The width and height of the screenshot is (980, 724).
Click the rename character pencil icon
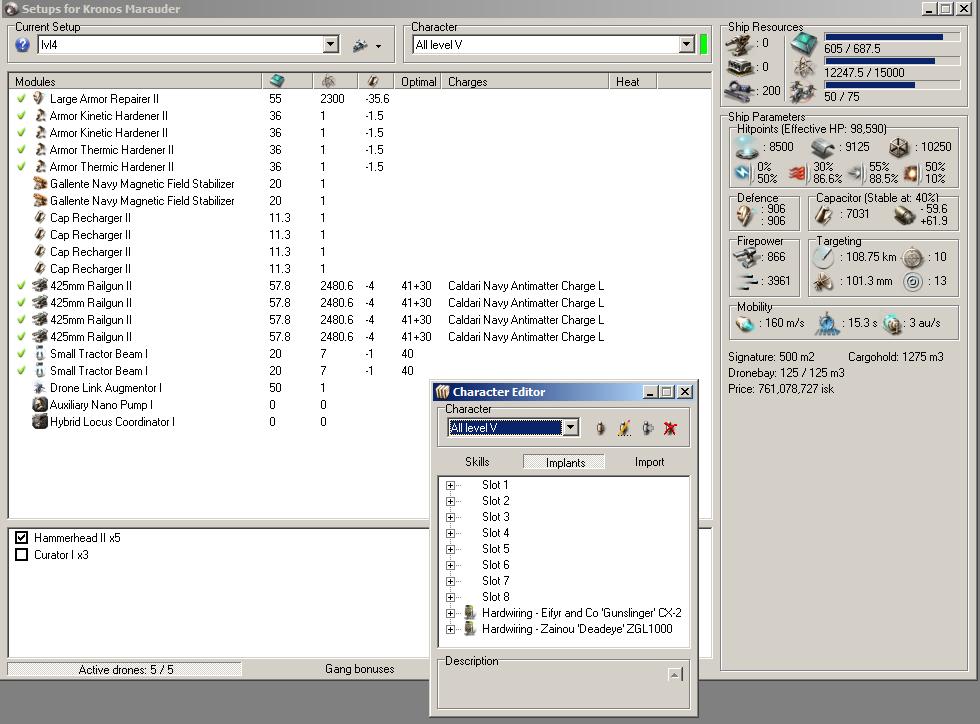point(623,428)
